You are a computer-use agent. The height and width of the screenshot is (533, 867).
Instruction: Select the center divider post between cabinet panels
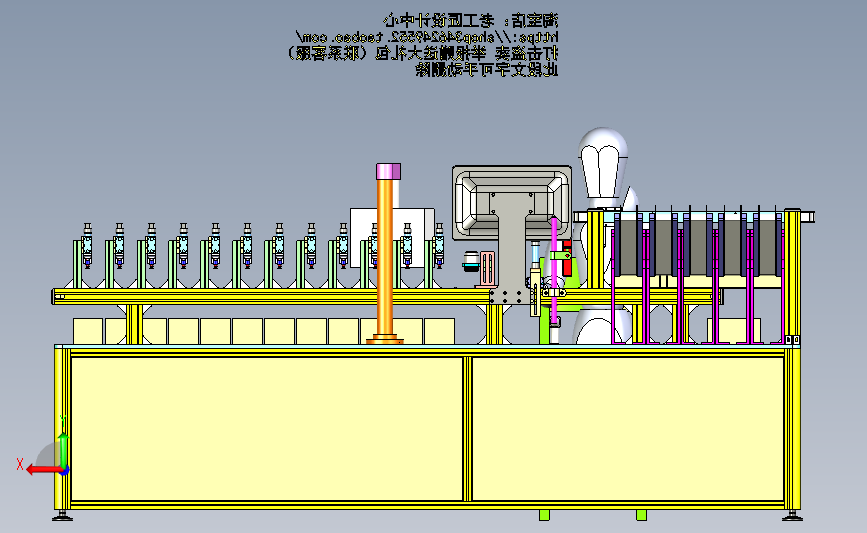click(467, 429)
